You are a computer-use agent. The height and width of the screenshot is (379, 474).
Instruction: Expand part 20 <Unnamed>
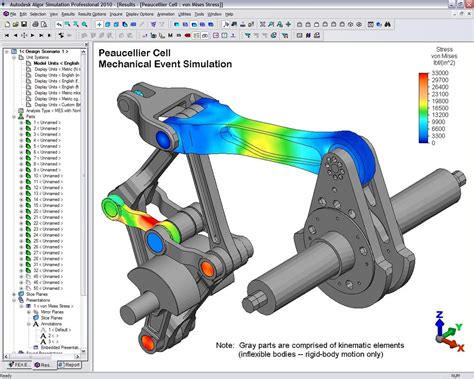[21, 211]
